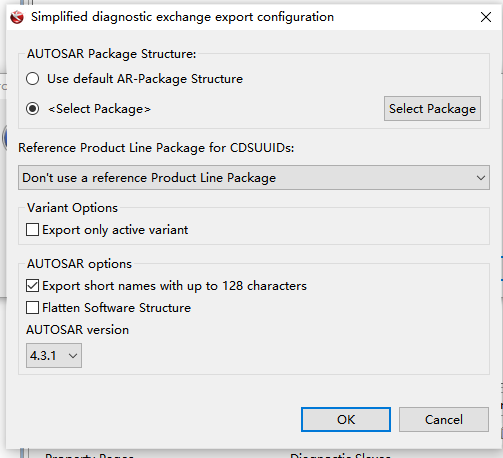This screenshot has height=458, width=503.
Task: Open the reference Product Line Package dropdown
Action: [x=254, y=178]
